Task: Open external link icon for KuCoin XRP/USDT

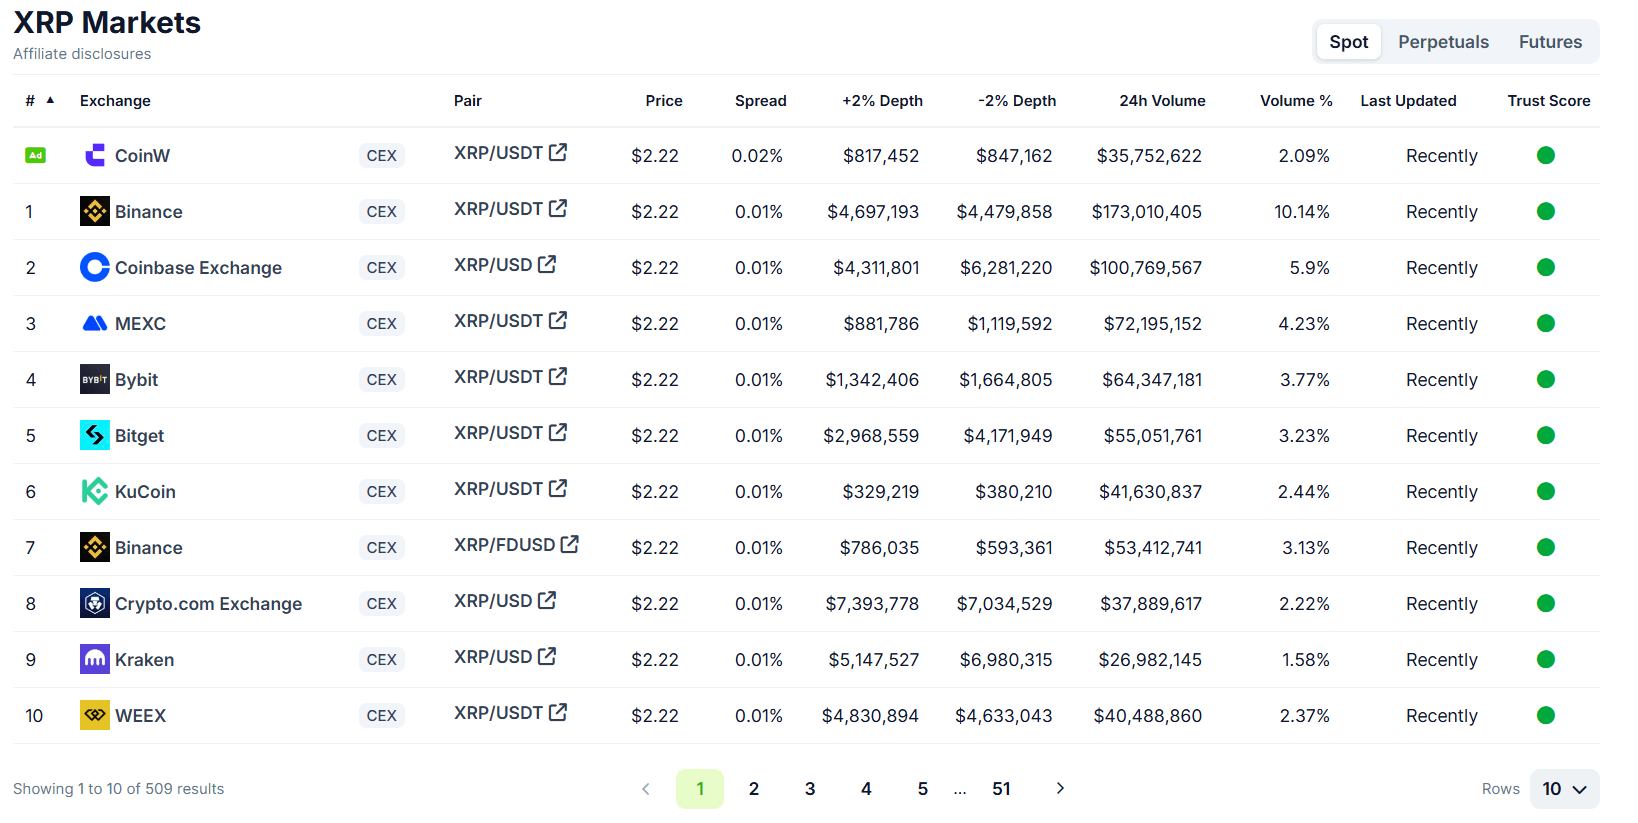Action: (558, 488)
